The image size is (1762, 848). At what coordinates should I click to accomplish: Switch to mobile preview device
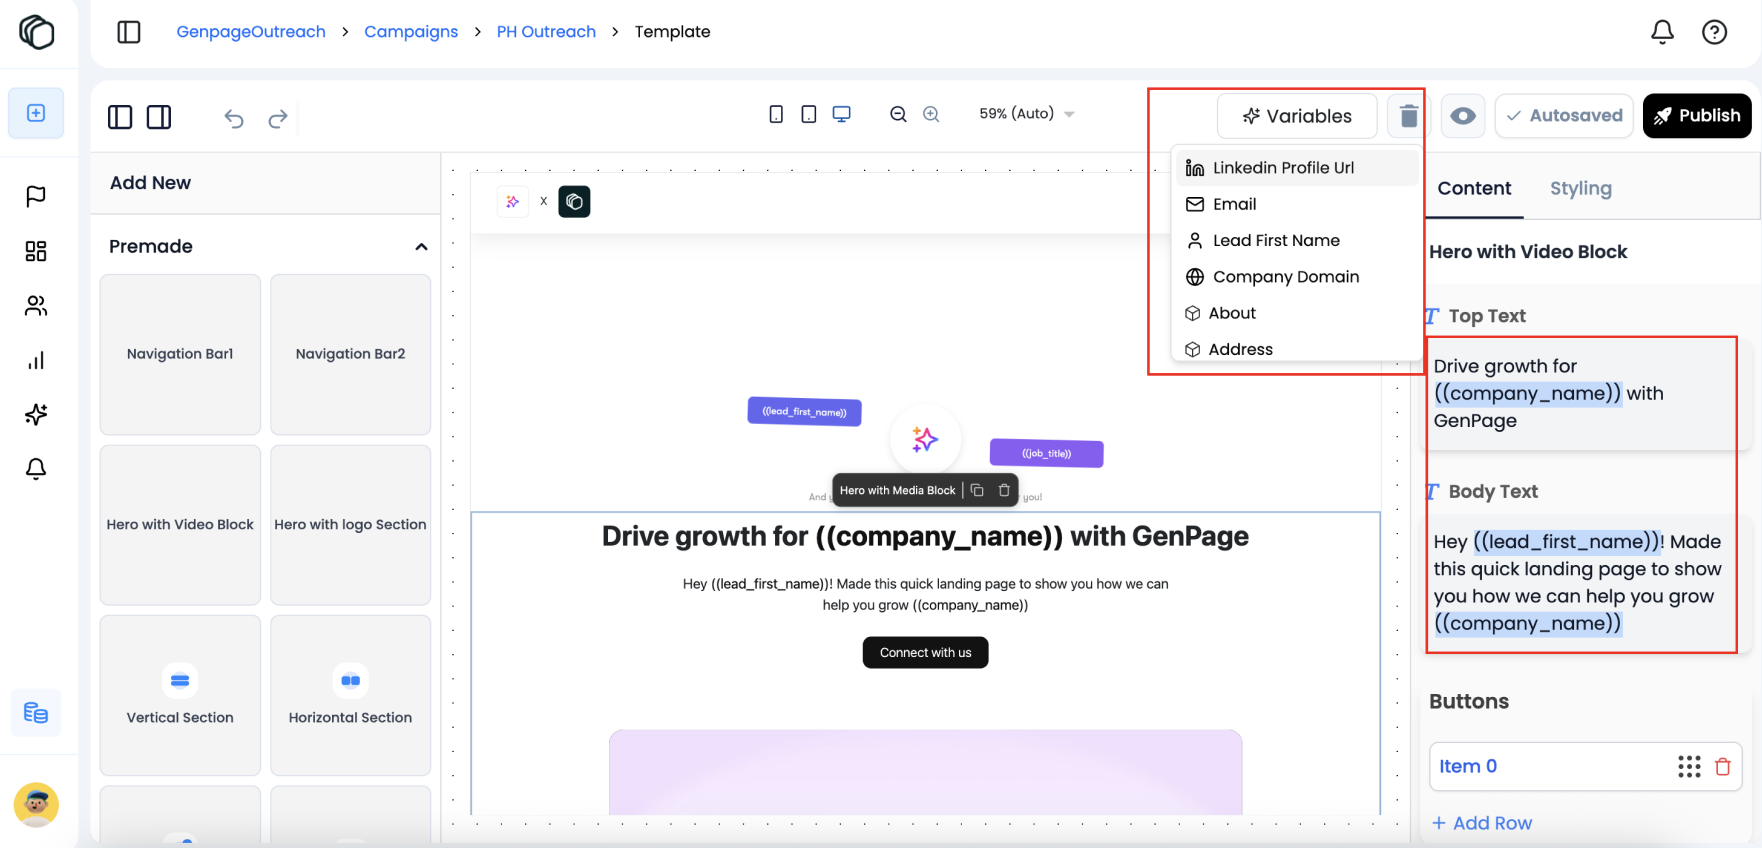point(776,114)
